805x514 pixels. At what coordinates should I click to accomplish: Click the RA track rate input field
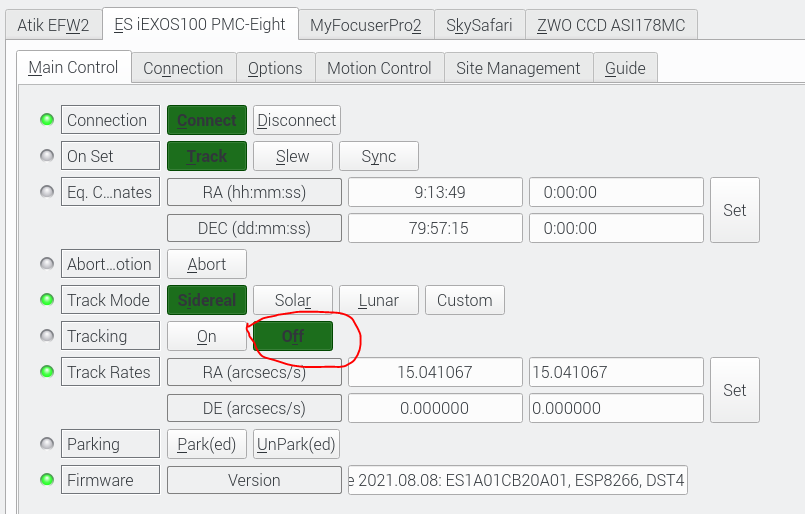616,372
